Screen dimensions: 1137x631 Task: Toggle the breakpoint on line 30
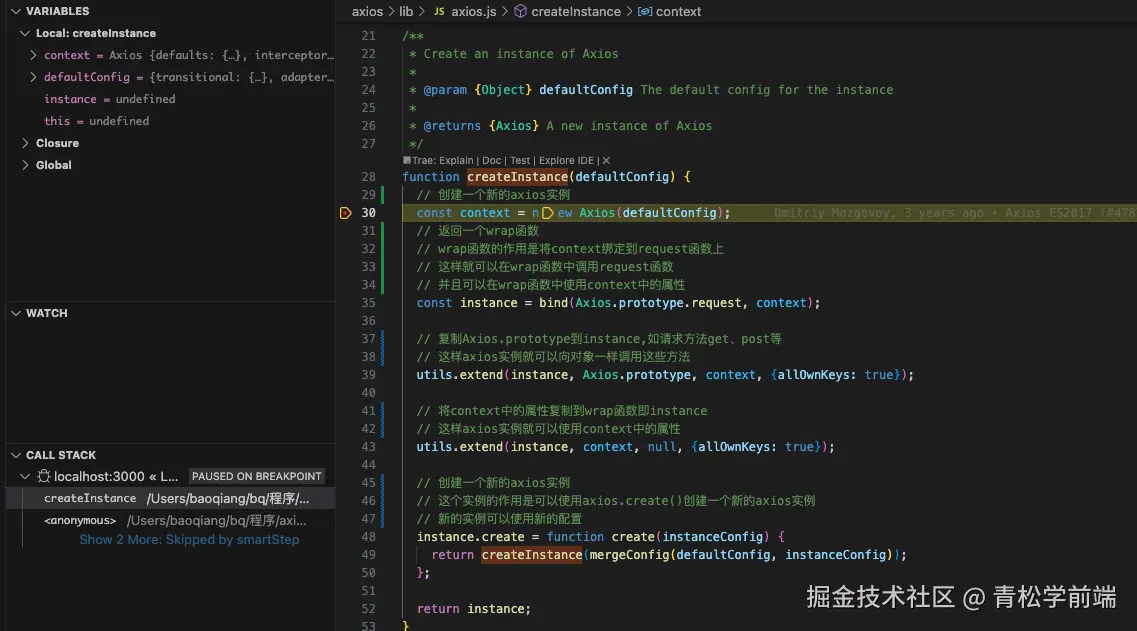[x=346, y=213]
